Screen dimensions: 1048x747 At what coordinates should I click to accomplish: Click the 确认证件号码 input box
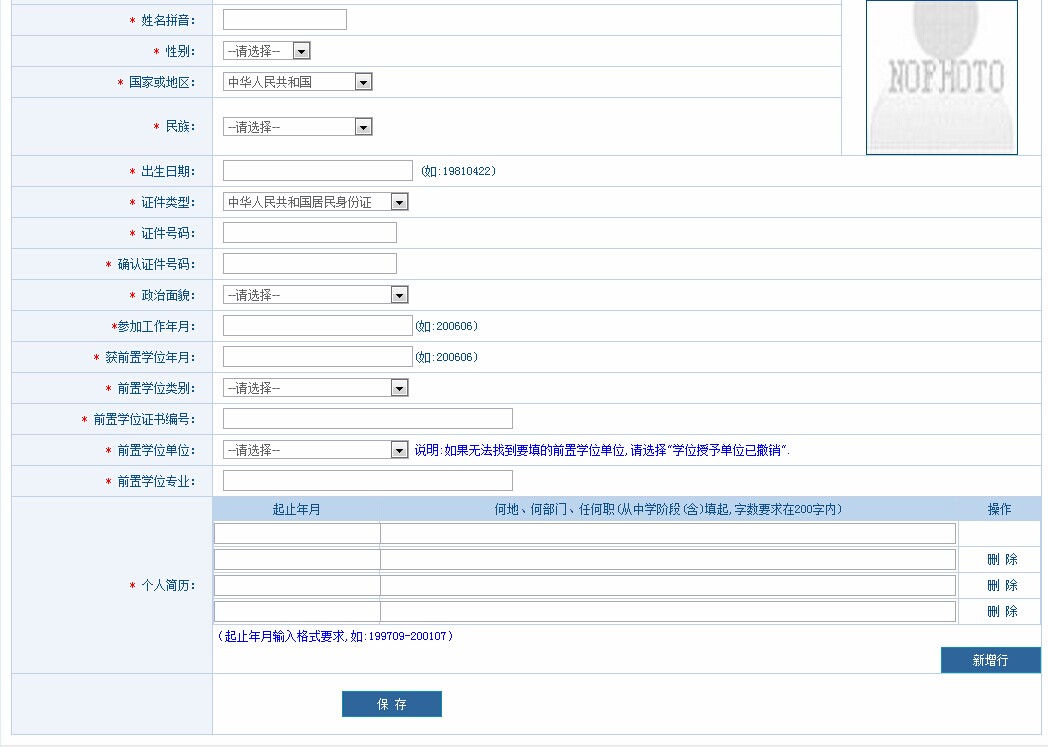pyautogui.click(x=309, y=264)
